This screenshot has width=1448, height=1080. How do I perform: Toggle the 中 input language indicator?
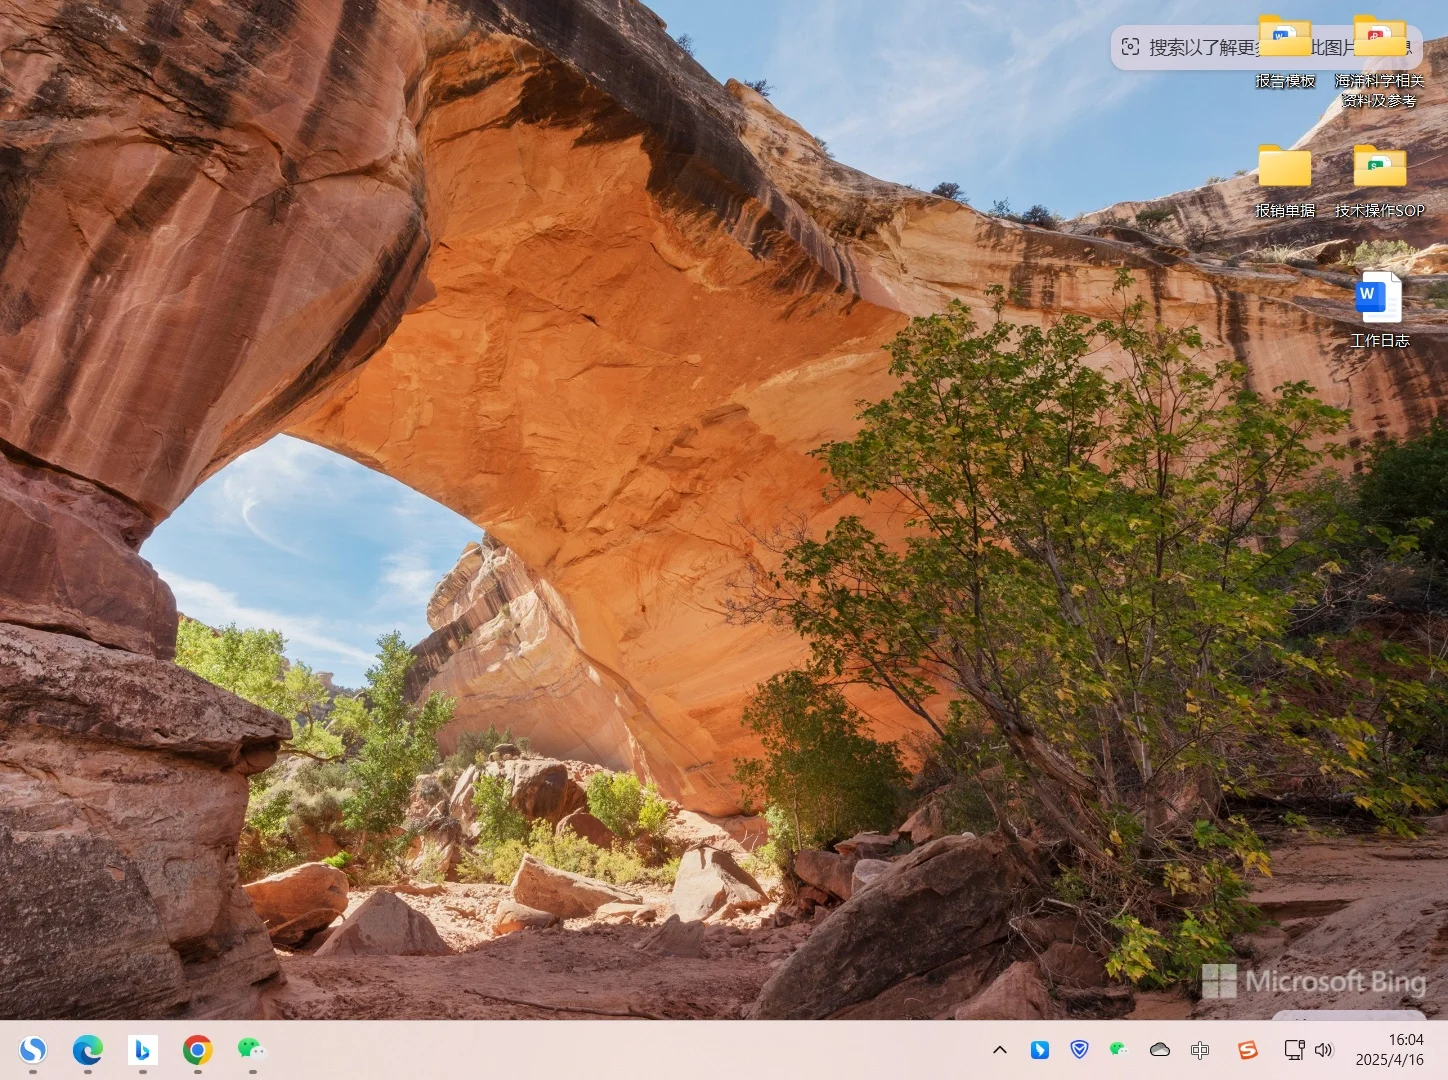pyautogui.click(x=1200, y=1050)
